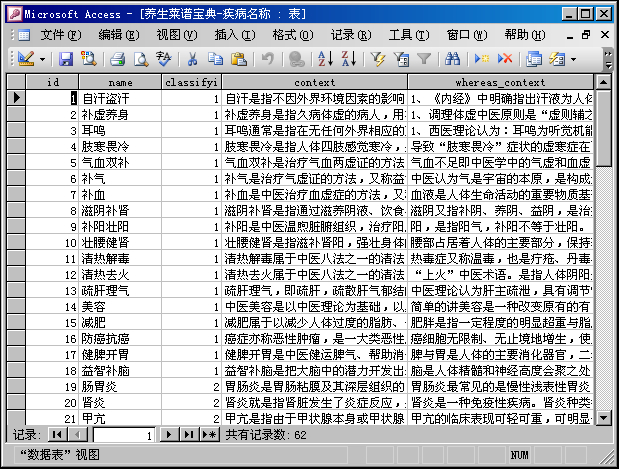Select the context column header
This screenshot has height=469, width=619.
tap(315, 82)
